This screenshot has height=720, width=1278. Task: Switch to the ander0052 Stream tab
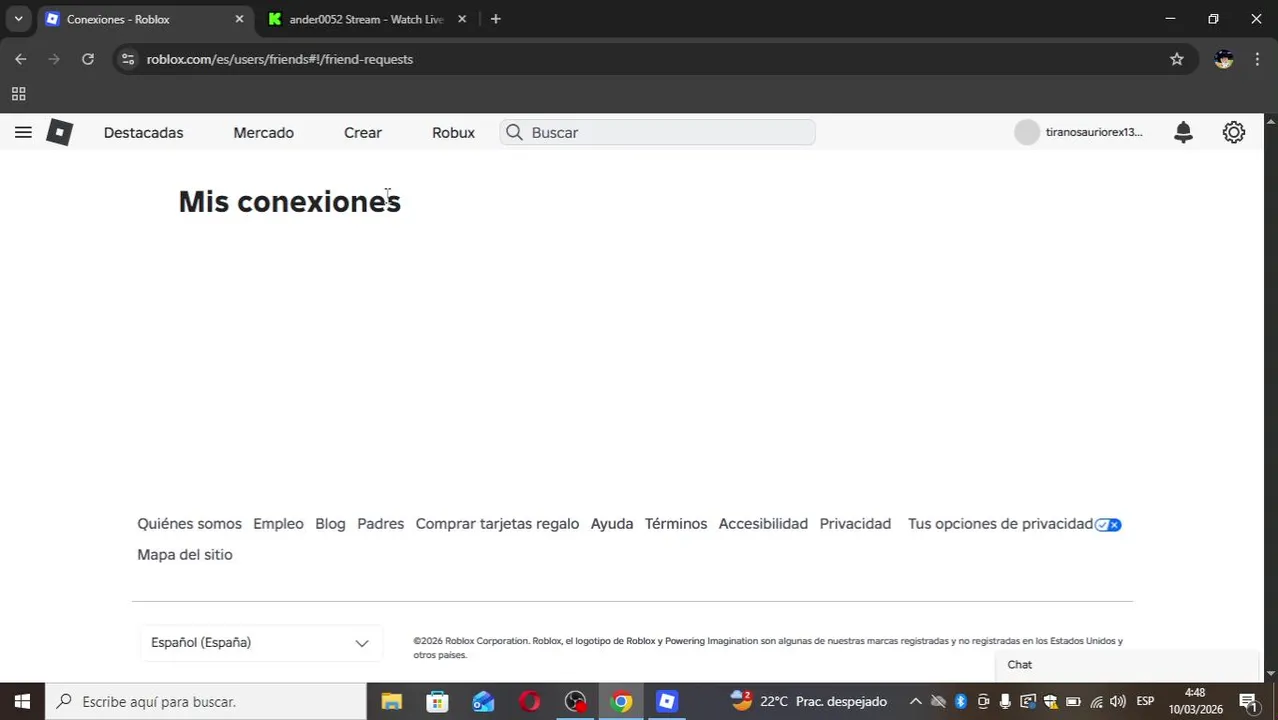[x=367, y=19]
